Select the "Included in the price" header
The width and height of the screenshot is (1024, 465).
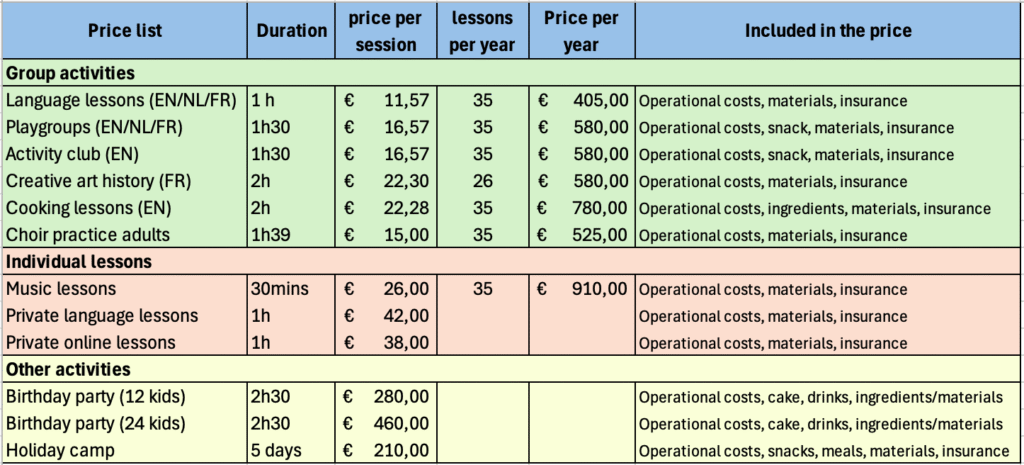pyautogui.click(x=828, y=31)
